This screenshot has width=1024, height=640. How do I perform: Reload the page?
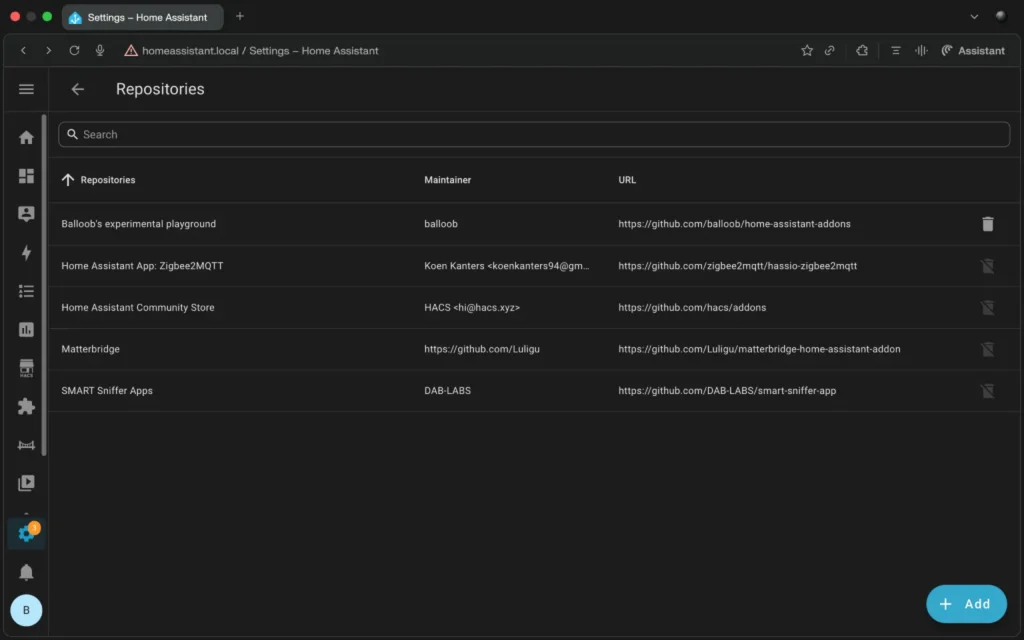(x=74, y=50)
